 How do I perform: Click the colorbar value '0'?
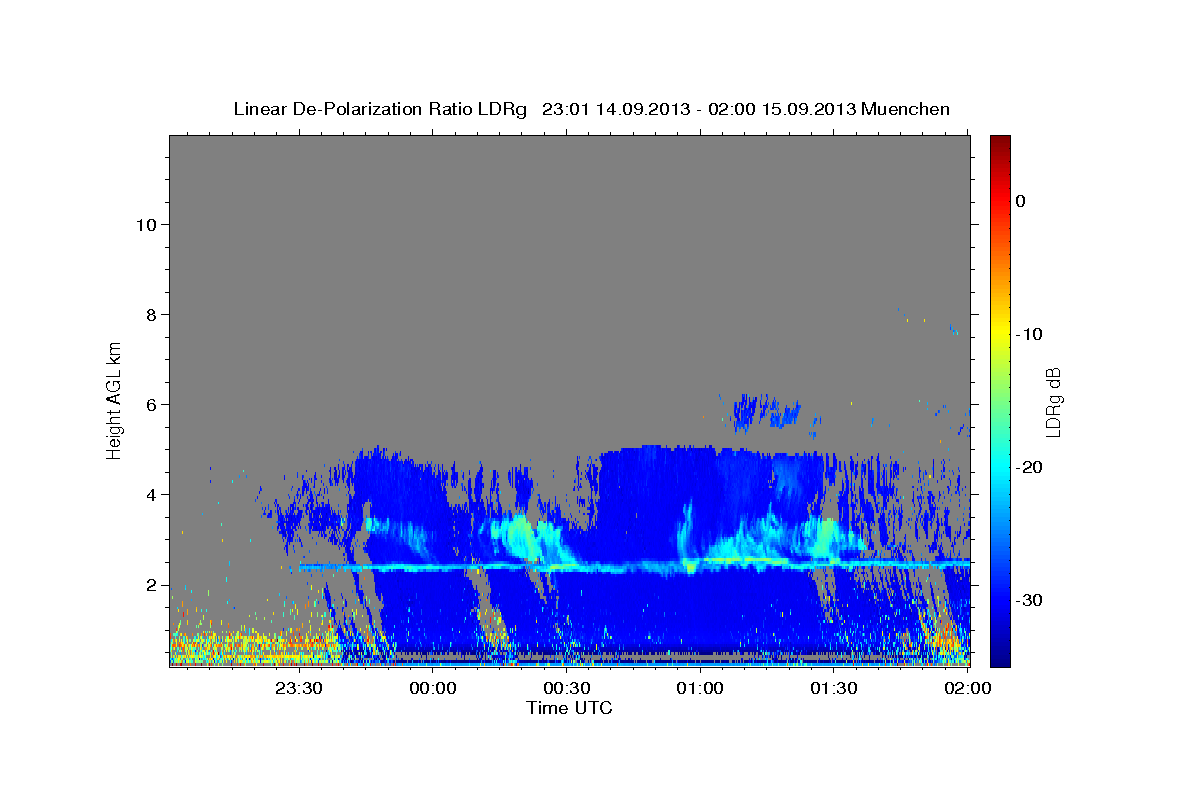1021,201
